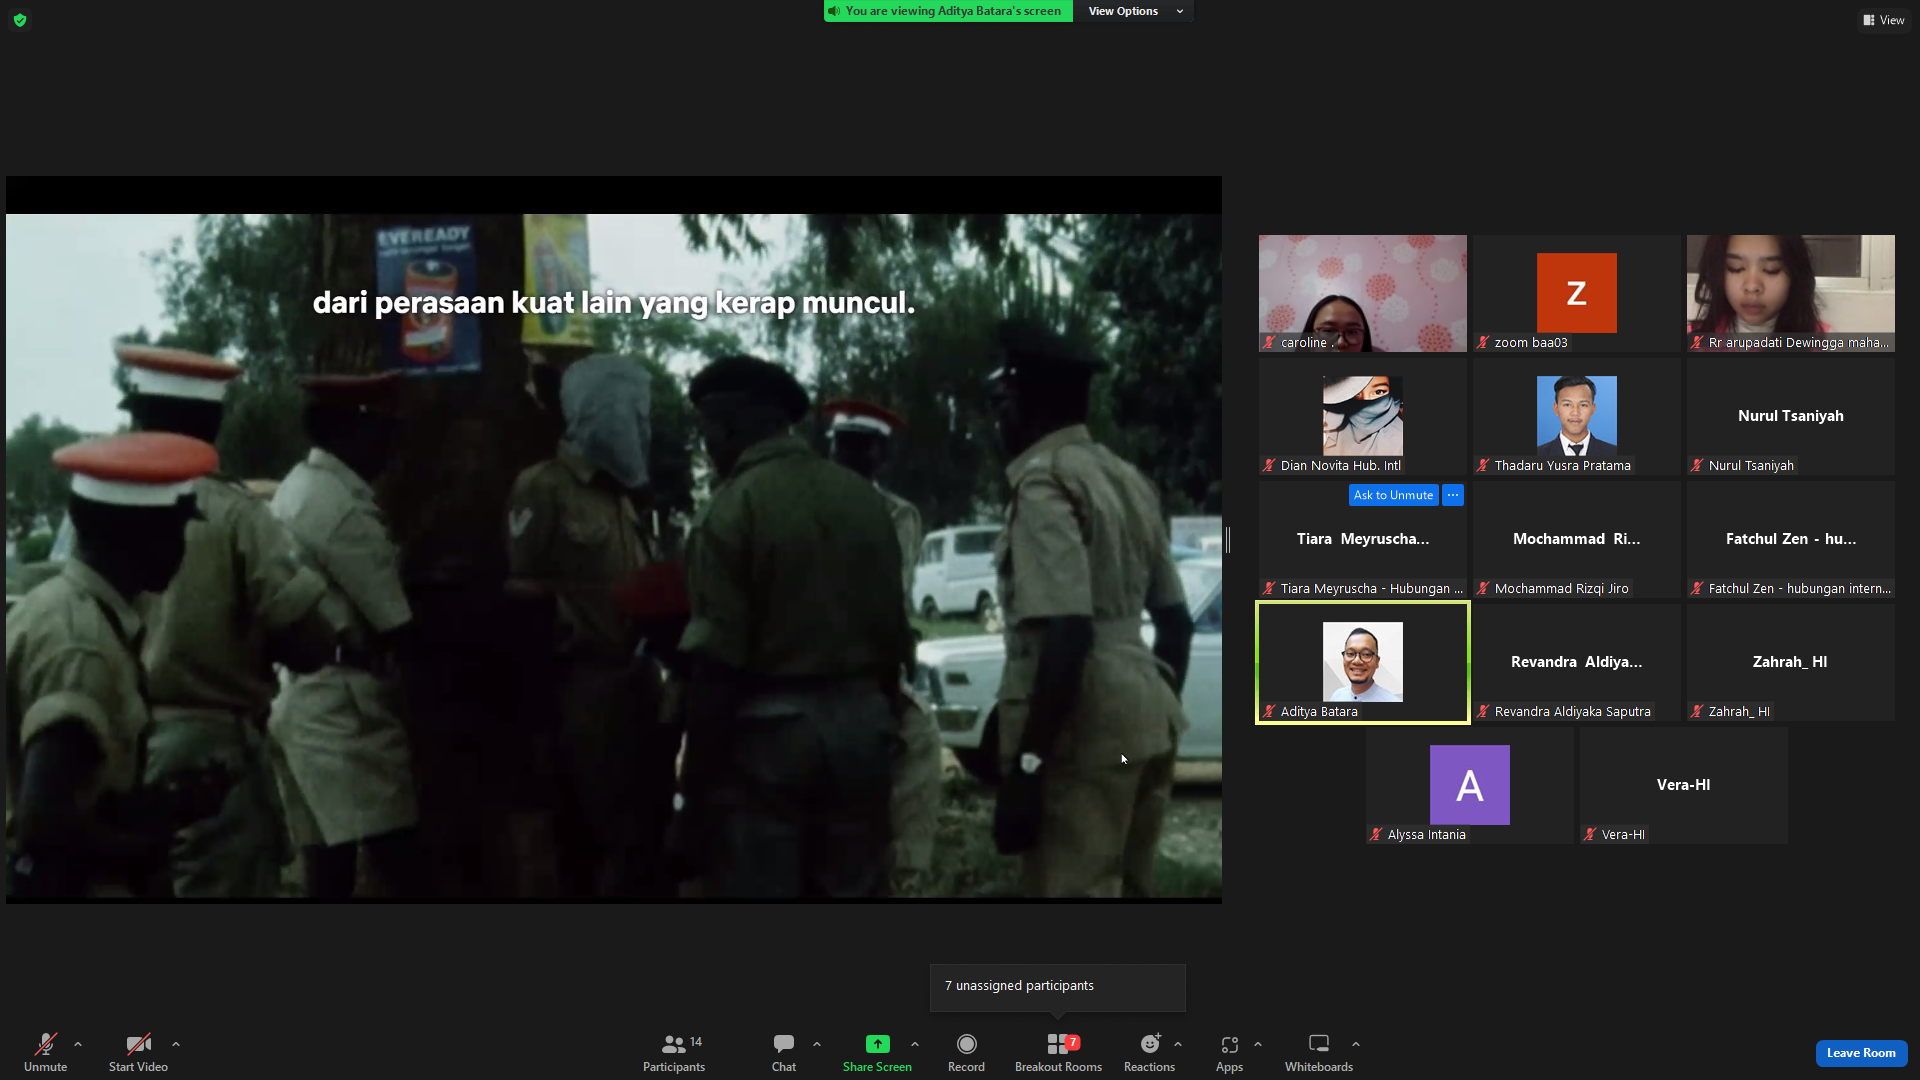Click the green Share Screen icon
The width and height of the screenshot is (1920, 1080).
tap(877, 1044)
